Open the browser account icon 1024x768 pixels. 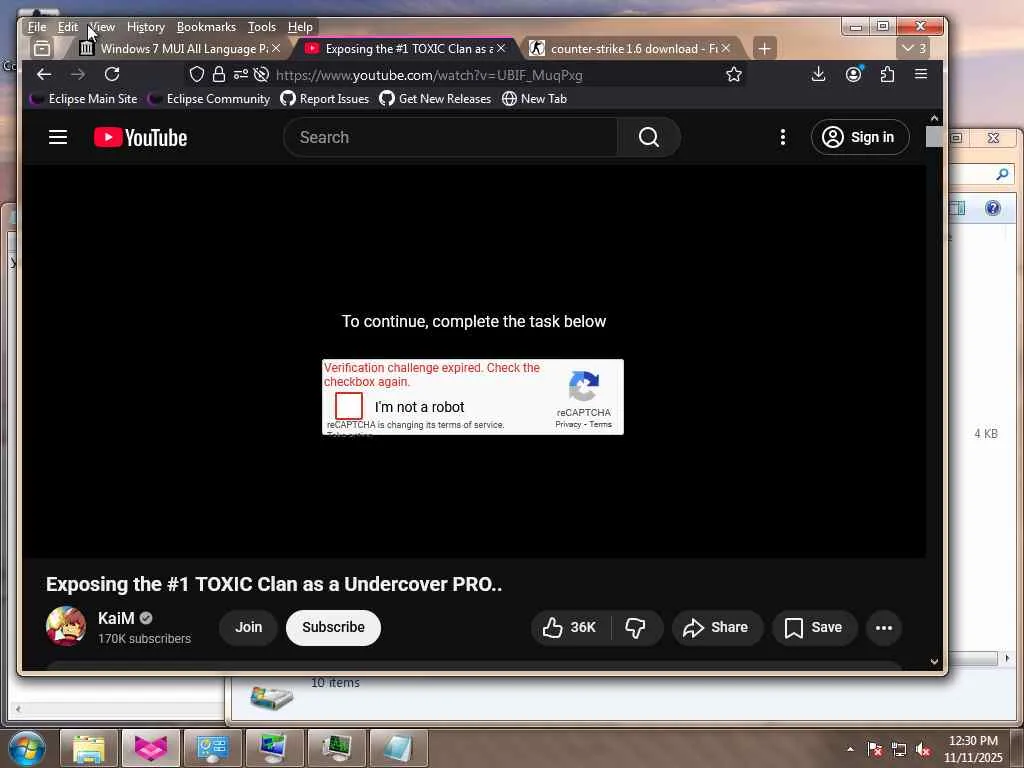[854, 74]
